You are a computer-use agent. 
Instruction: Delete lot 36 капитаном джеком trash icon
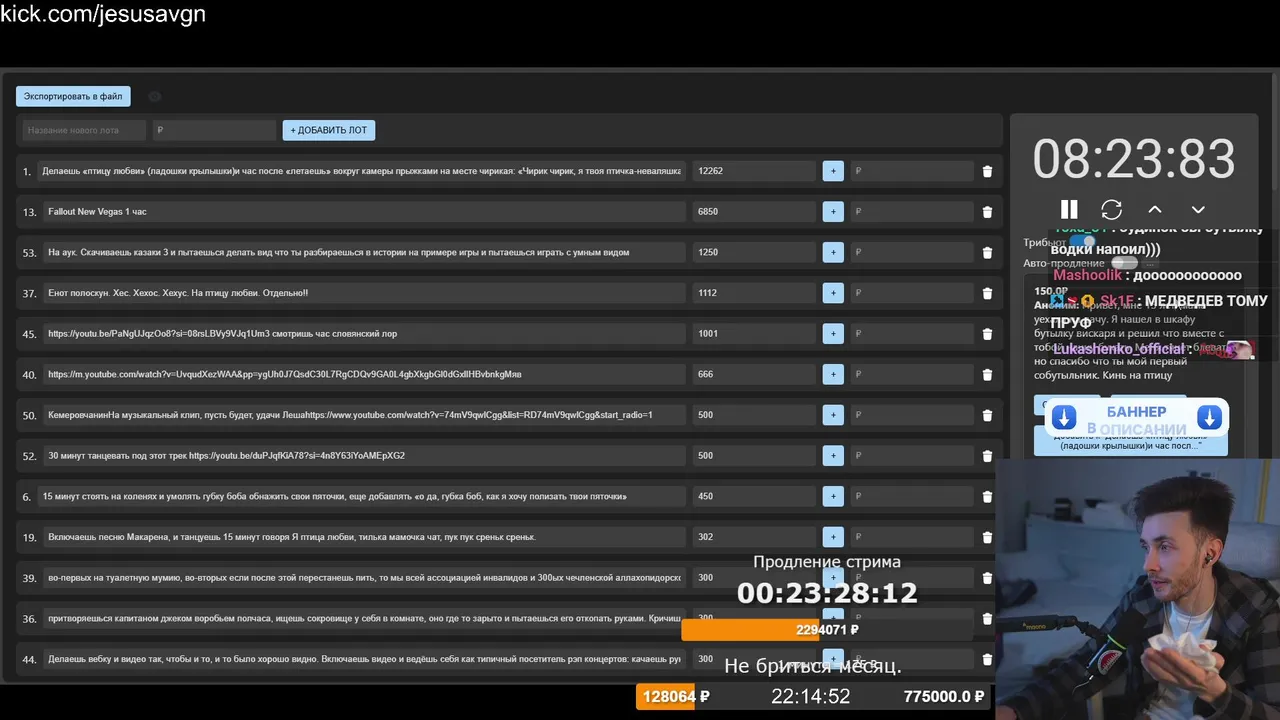pyautogui.click(x=987, y=618)
